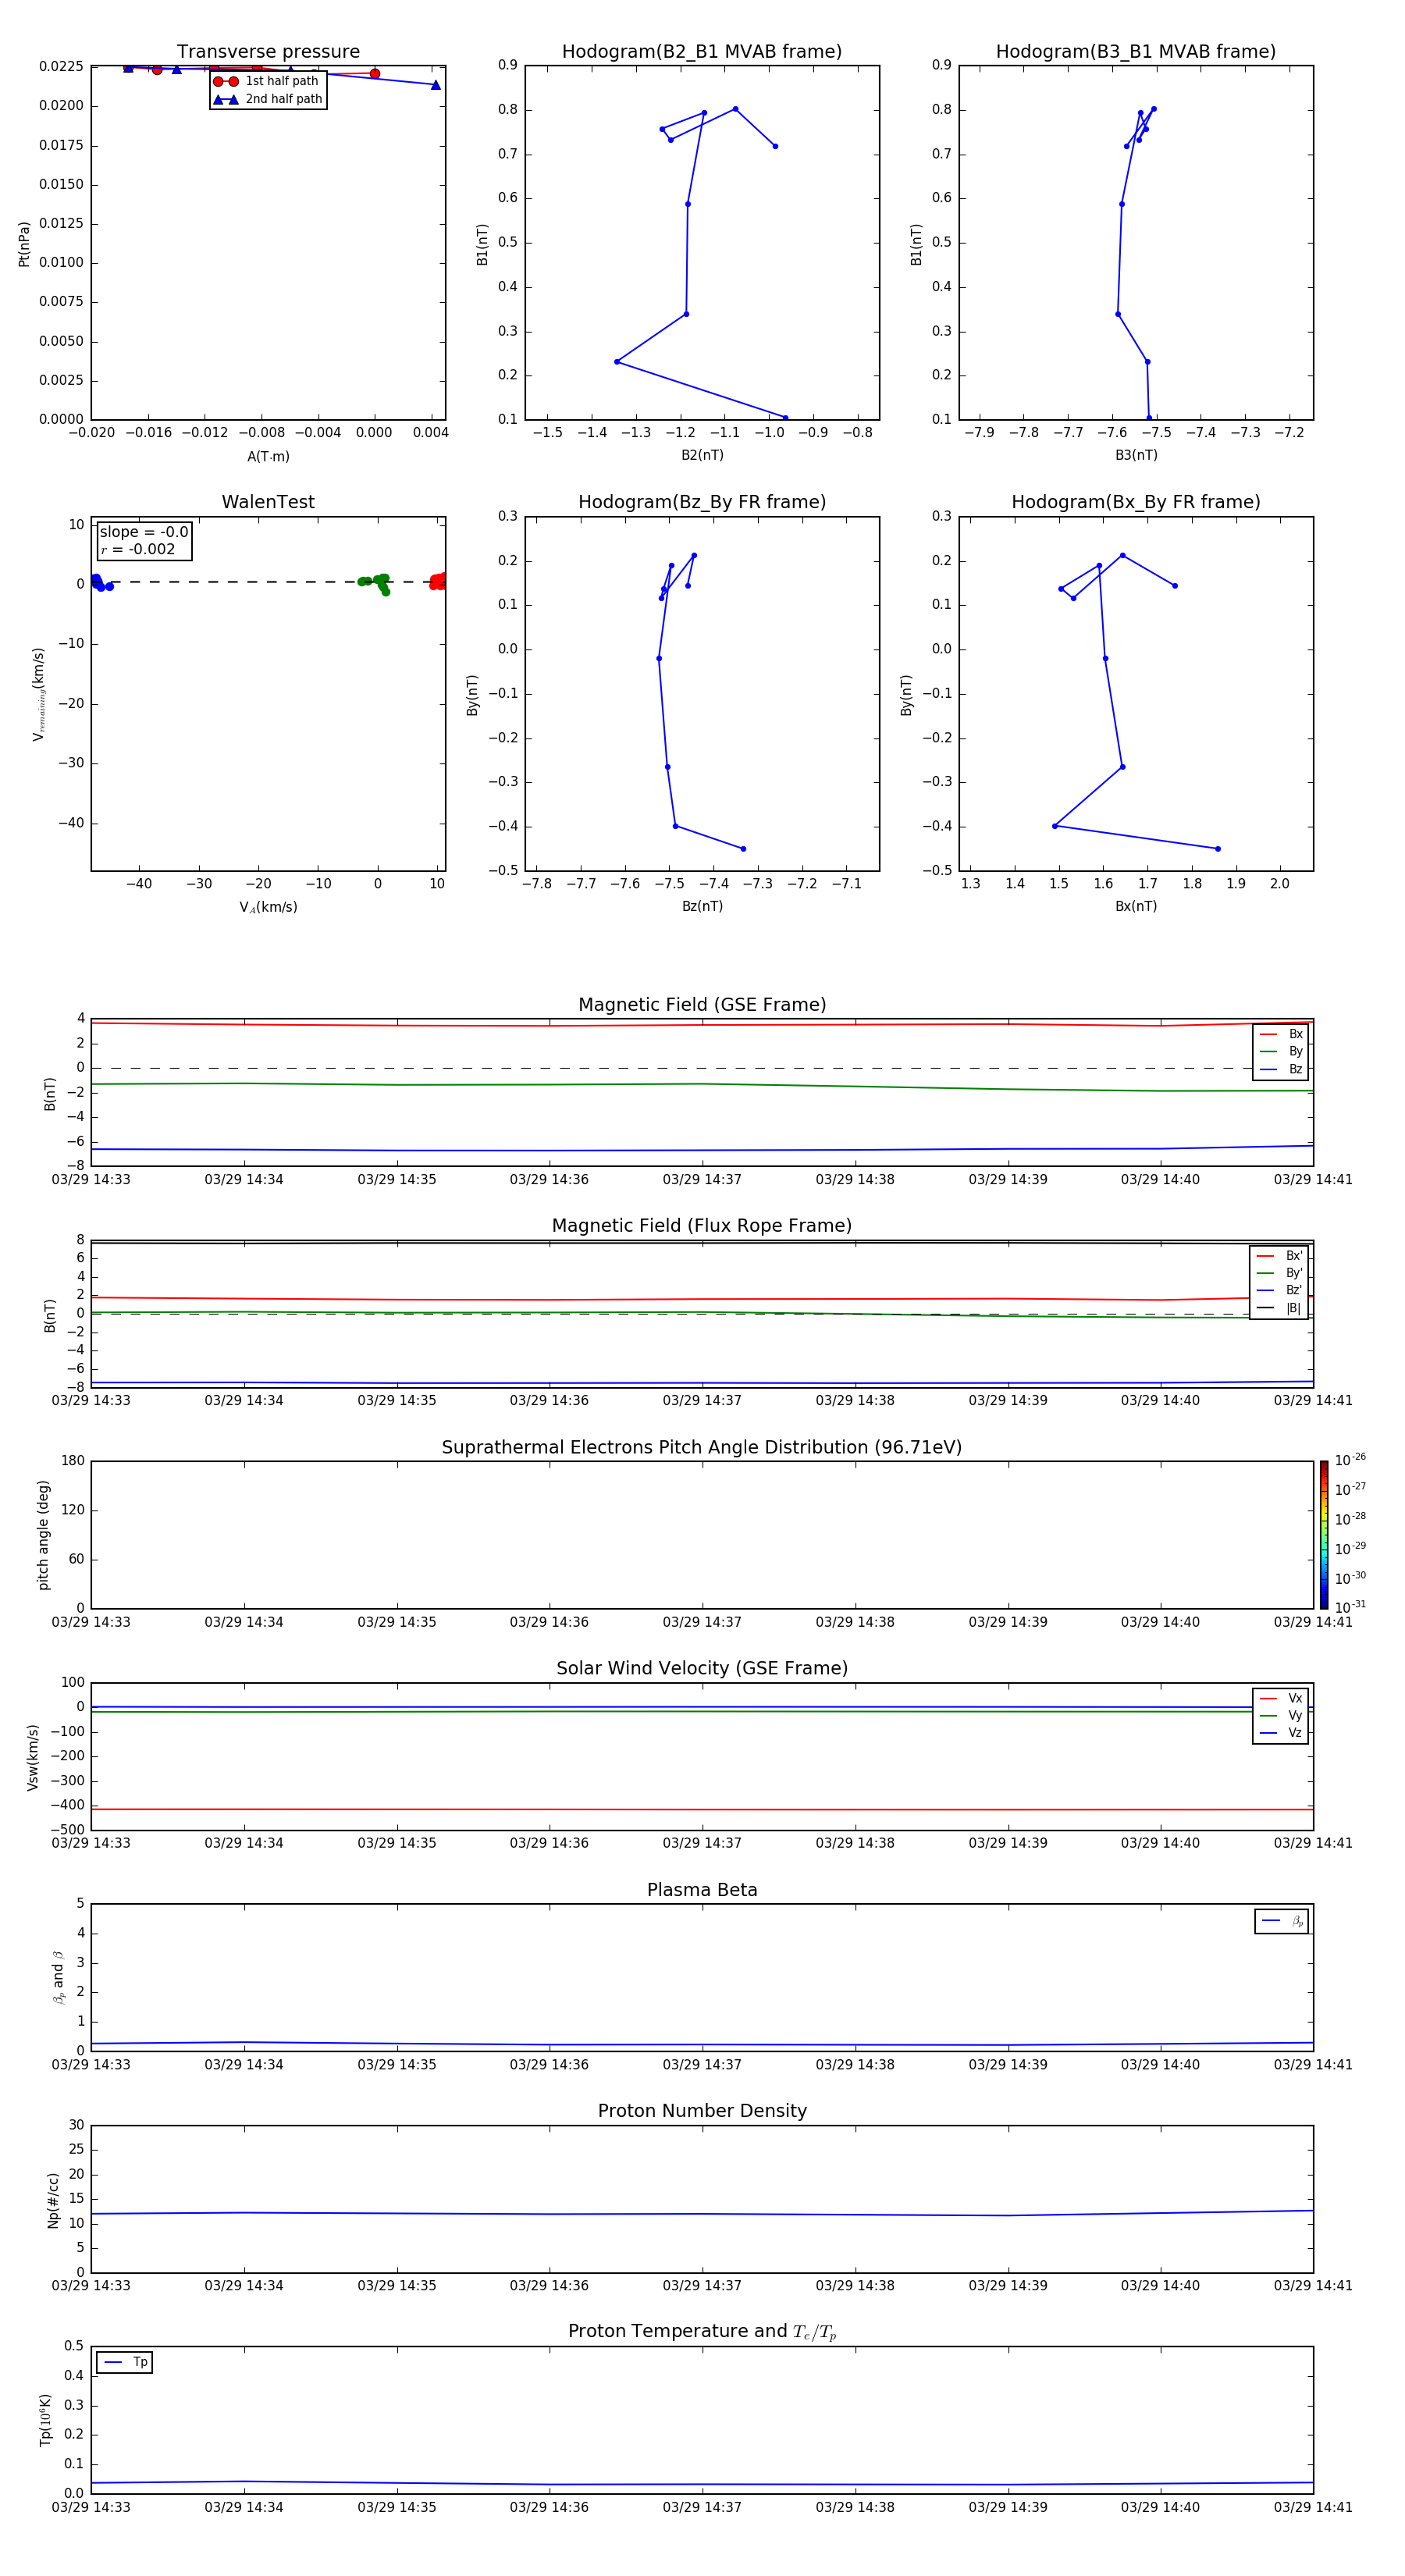Click the Hodogram(B2_B1 MVAB frame) title
The height and width of the screenshot is (2576, 1405).
pyautogui.click(x=701, y=52)
